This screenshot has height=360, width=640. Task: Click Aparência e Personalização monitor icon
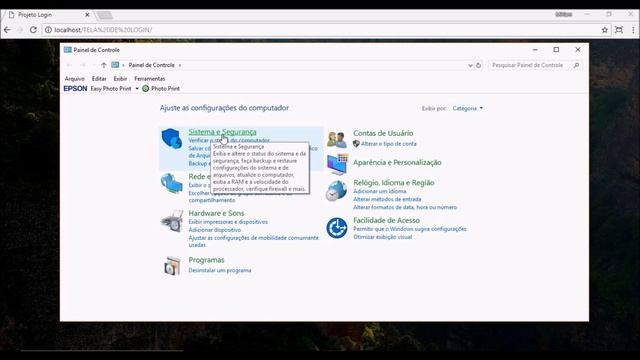(x=337, y=164)
